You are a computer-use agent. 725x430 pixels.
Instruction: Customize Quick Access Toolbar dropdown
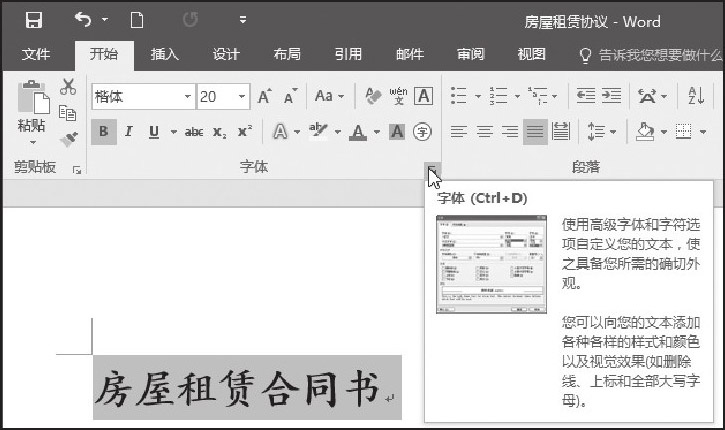click(x=243, y=19)
